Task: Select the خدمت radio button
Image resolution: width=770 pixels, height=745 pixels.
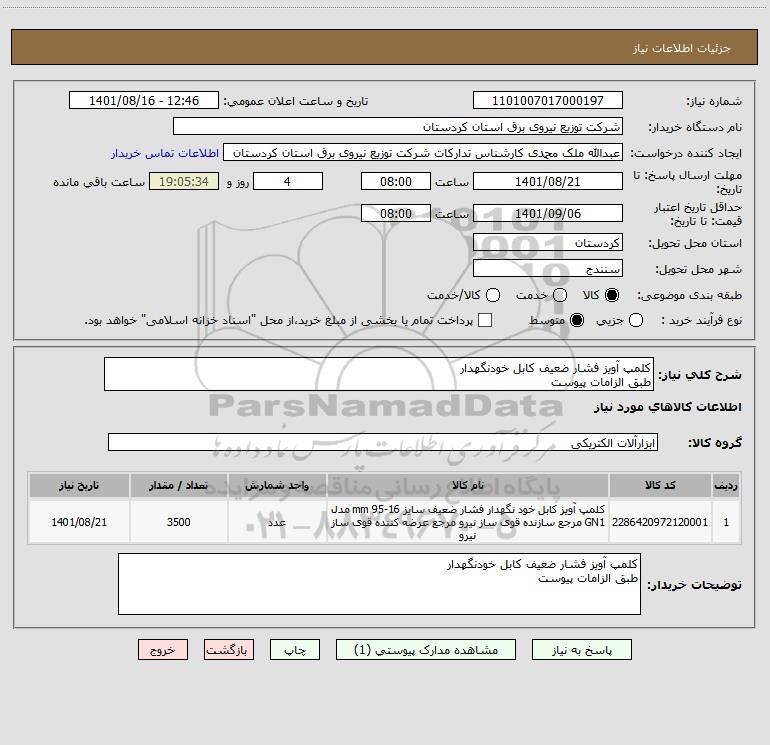Action: click(x=560, y=295)
